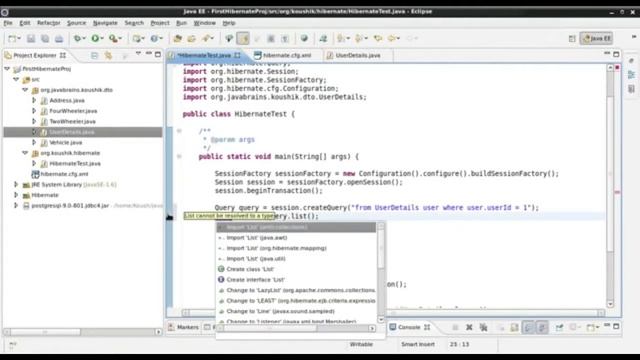Open the File menu

(x=8, y=23)
